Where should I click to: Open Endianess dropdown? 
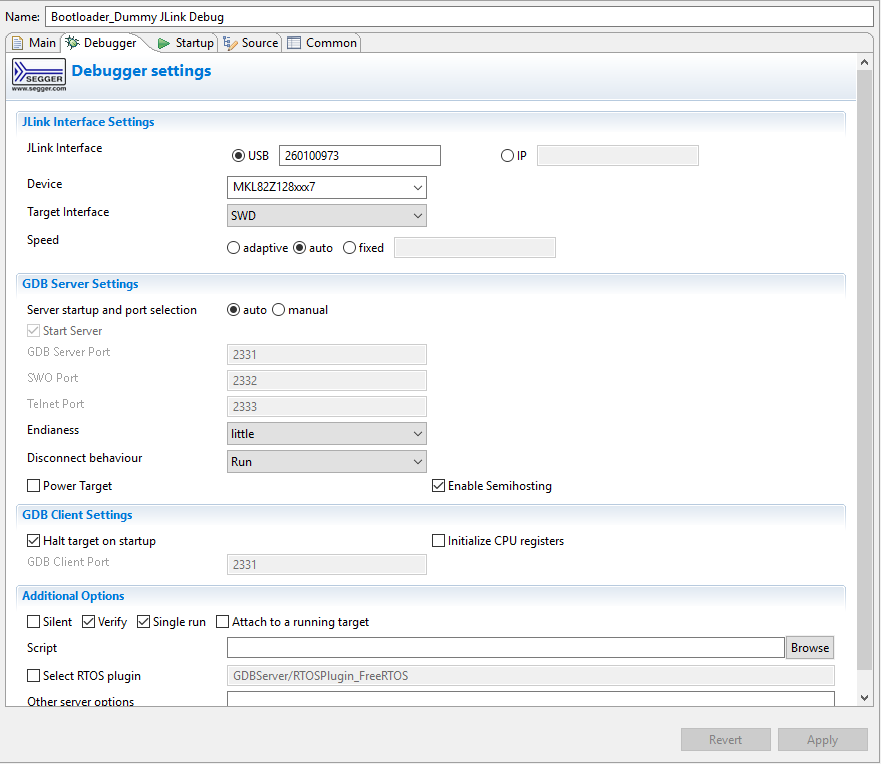(x=326, y=434)
